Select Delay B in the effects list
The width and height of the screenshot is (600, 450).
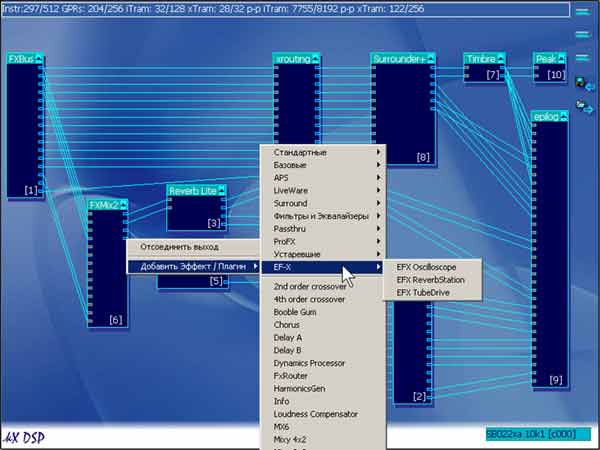tap(323, 350)
